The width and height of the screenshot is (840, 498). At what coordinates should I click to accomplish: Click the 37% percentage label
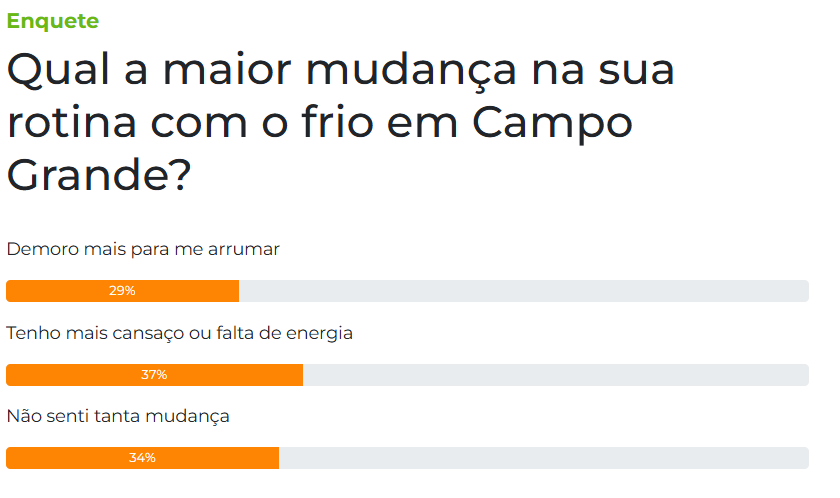[154, 375]
